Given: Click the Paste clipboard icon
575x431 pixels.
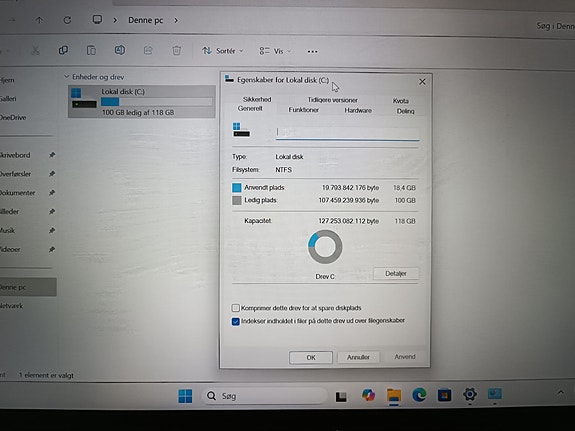Looking at the screenshot, I should click(x=91, y=50).
